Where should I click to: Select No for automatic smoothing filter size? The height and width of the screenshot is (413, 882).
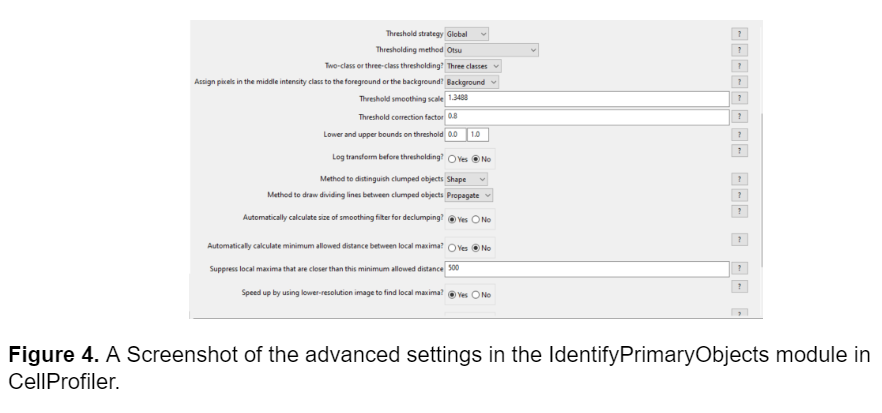click(475, 219)
